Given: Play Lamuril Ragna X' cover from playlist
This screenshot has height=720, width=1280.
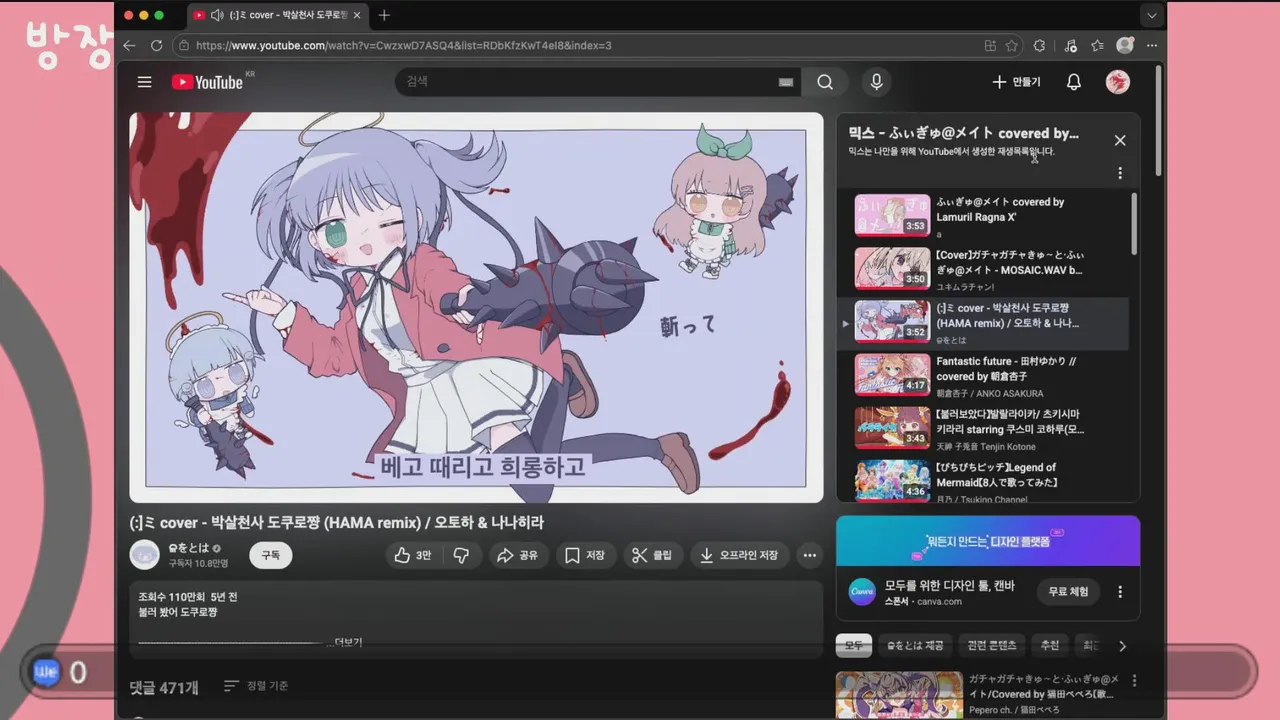Looking at the screenshot, I should click(x=984, y=214).
